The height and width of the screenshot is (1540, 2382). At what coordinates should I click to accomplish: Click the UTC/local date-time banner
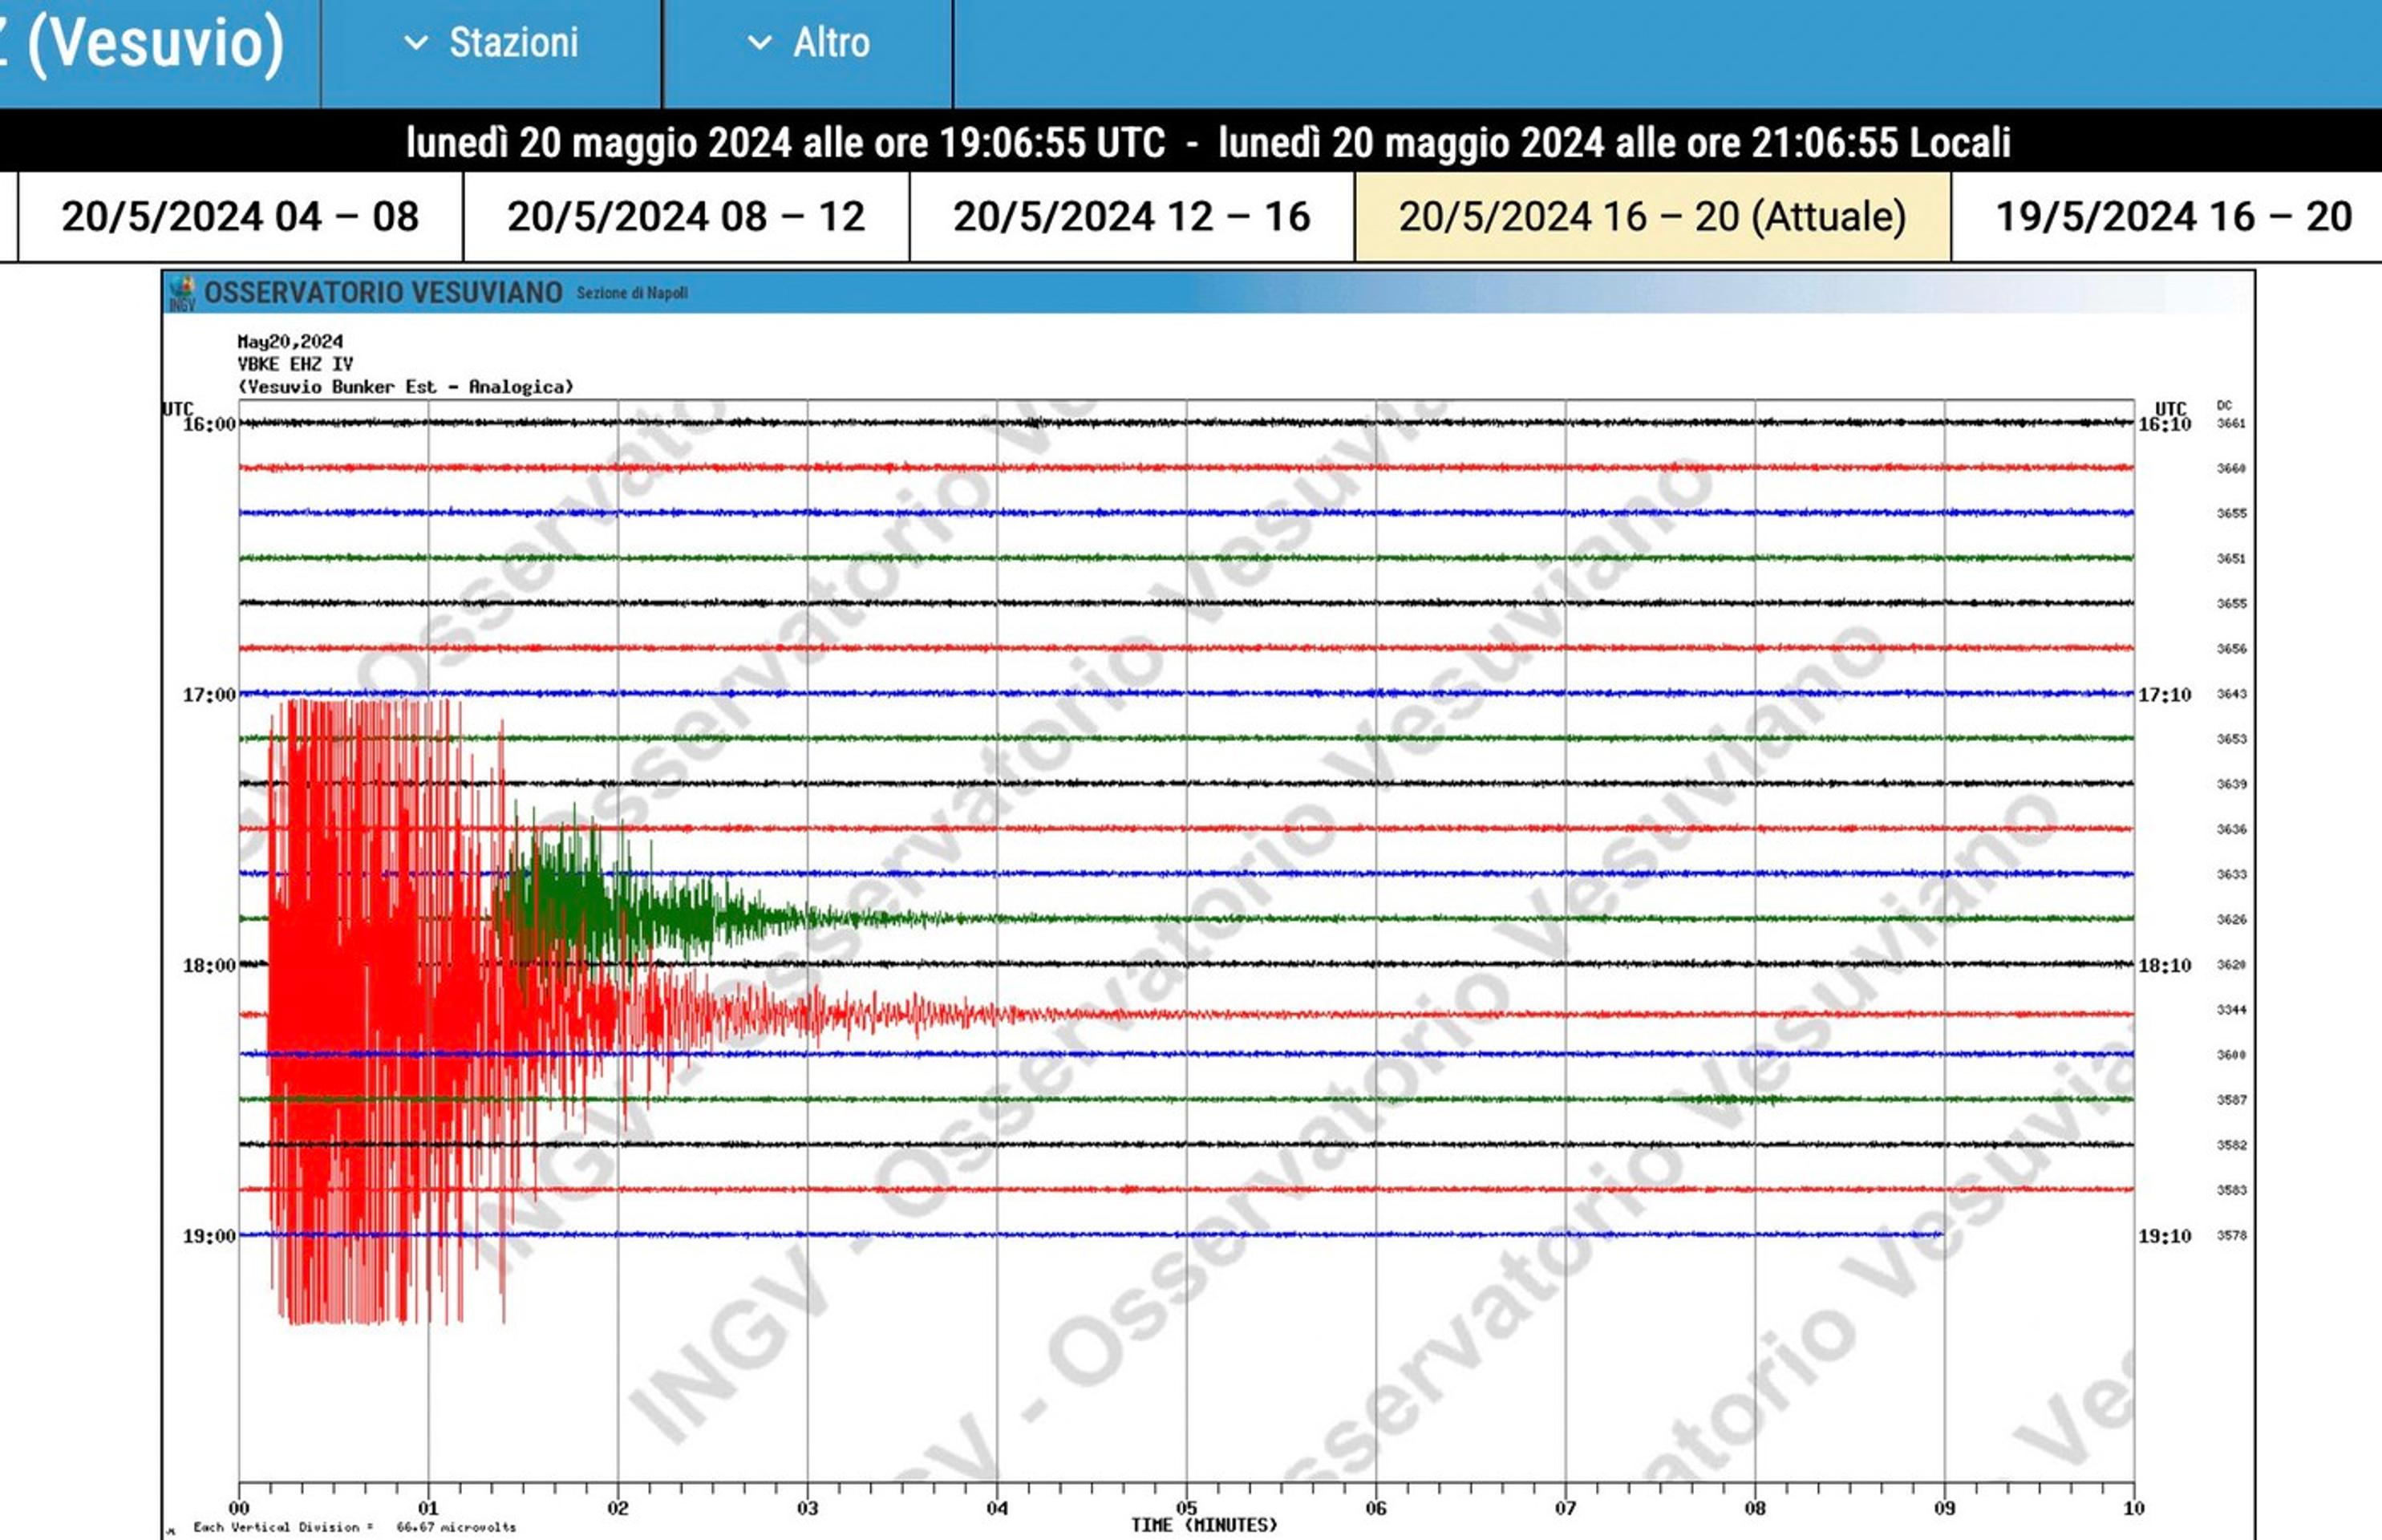click(x=1208, y=142)
